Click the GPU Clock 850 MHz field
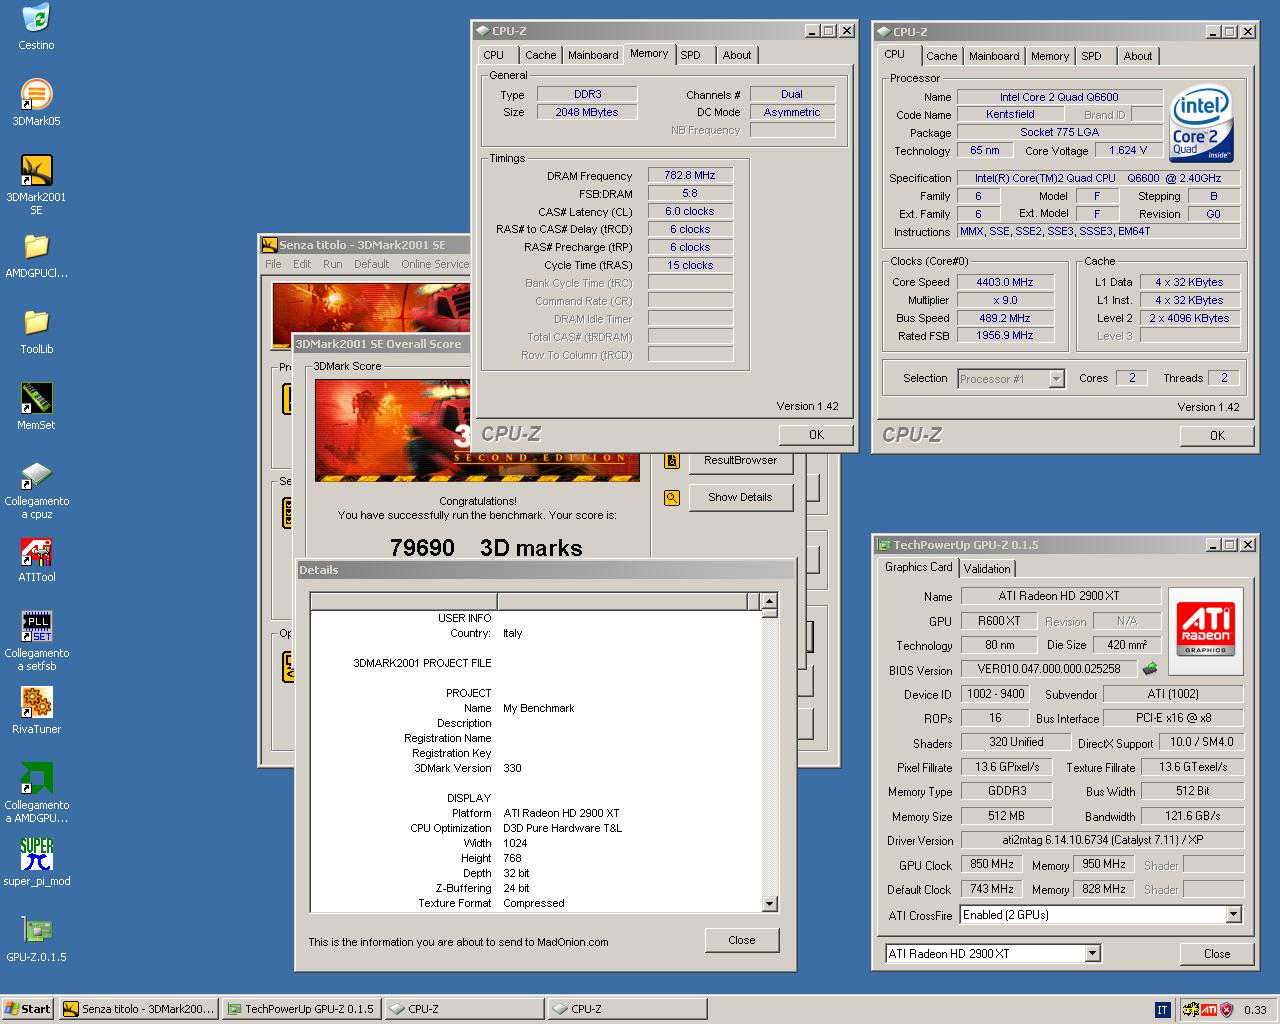 992,865
